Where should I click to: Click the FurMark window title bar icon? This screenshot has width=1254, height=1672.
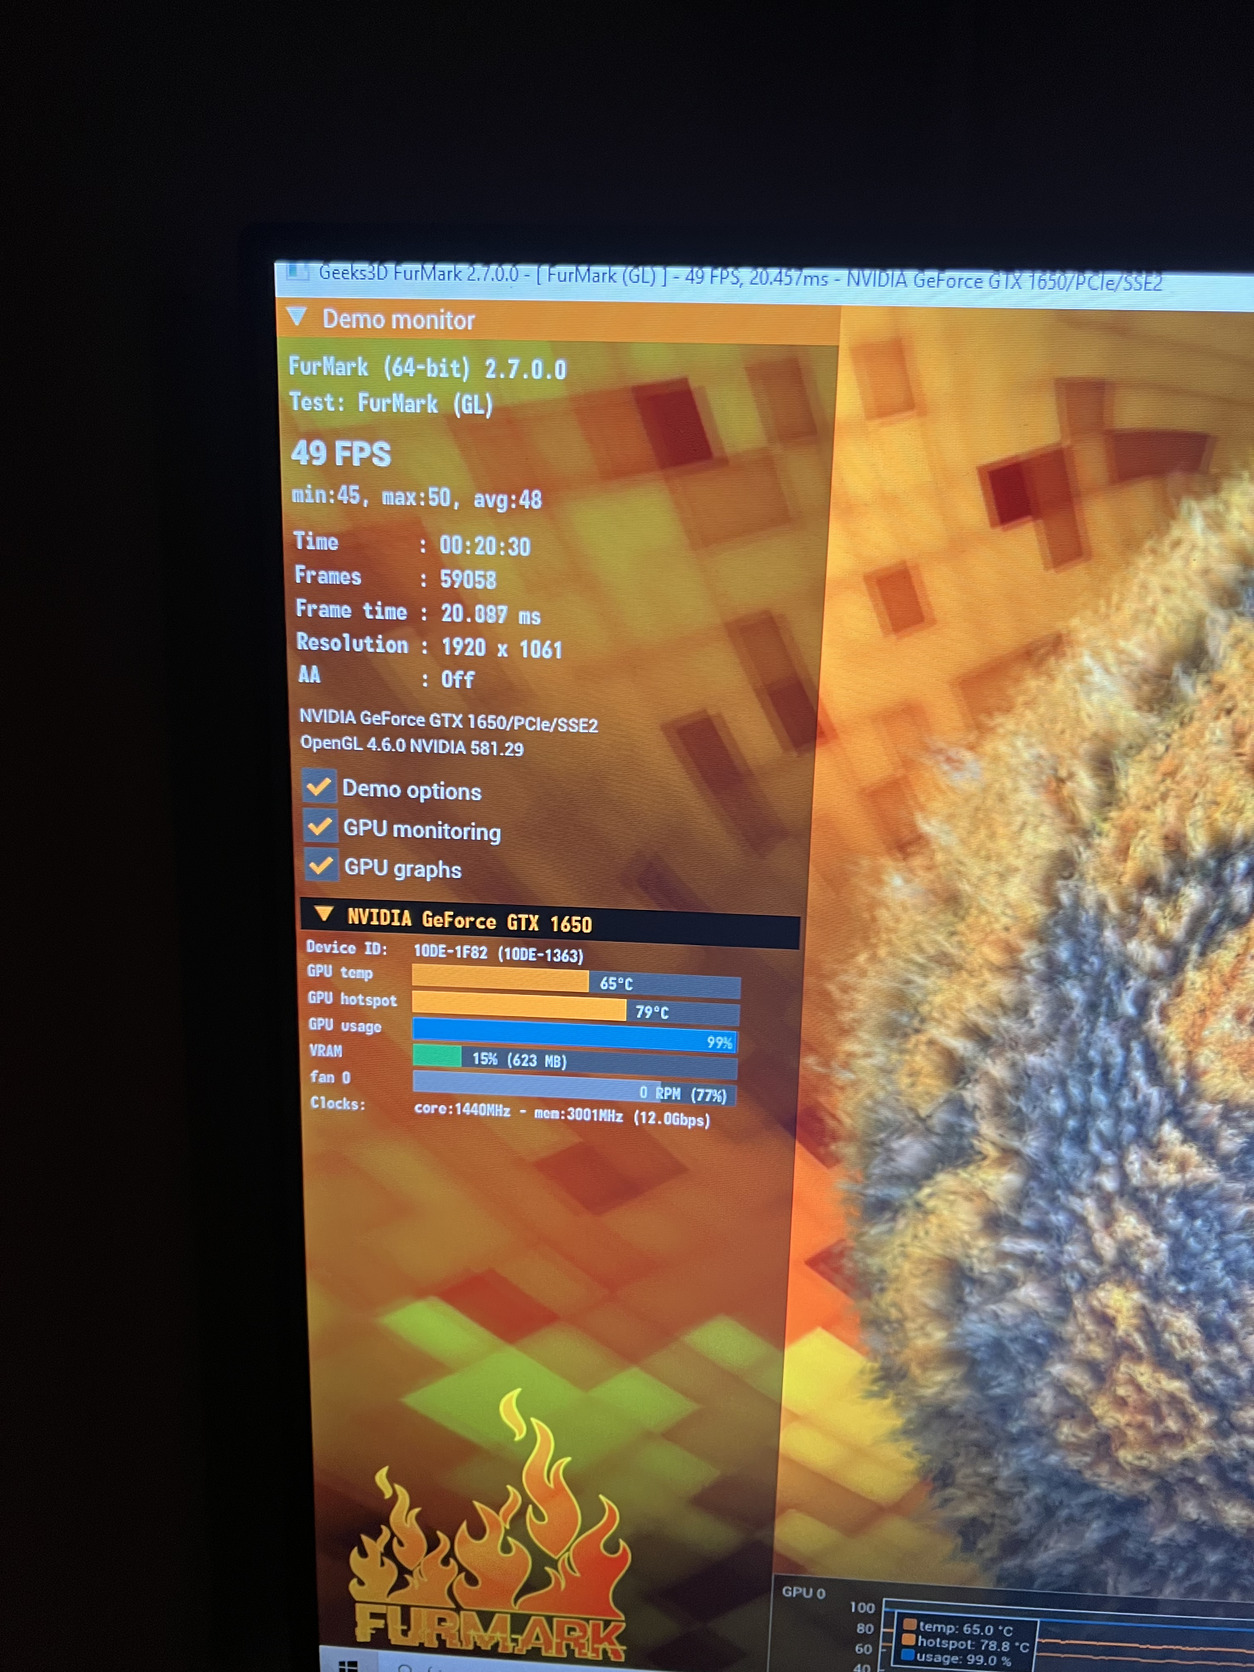click(297, 272)
